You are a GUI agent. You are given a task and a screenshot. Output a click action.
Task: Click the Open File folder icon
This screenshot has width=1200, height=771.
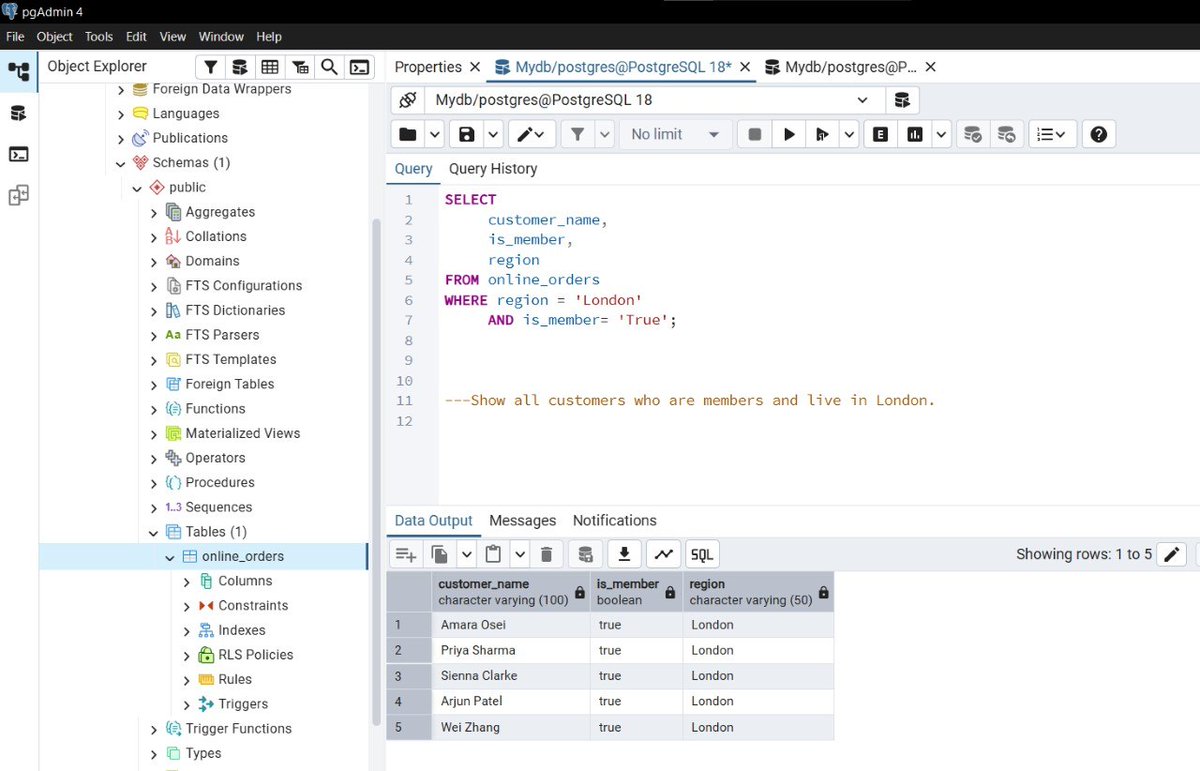click(x=407, y=134)
